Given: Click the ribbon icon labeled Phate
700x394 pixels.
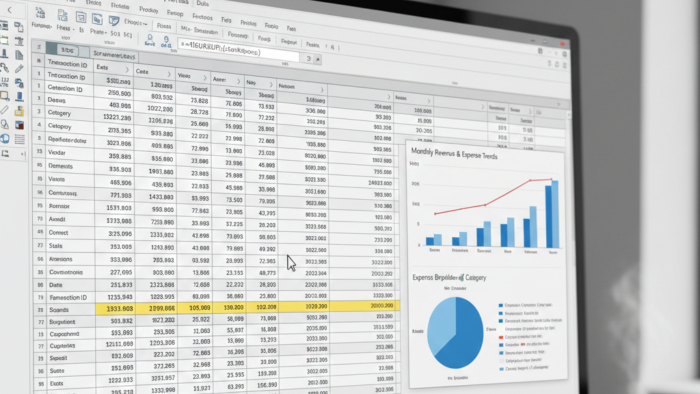Looking at the screenshot, I should 97,20.
